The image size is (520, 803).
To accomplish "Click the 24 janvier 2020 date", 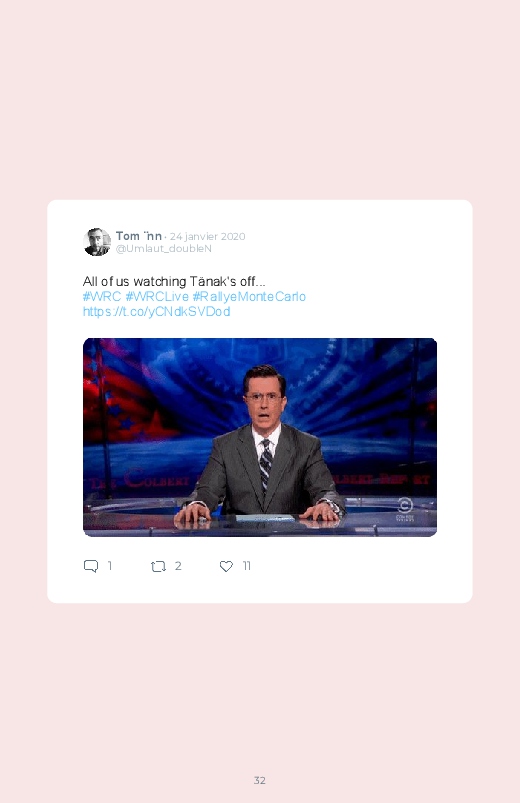I will [x=207, y=236].
